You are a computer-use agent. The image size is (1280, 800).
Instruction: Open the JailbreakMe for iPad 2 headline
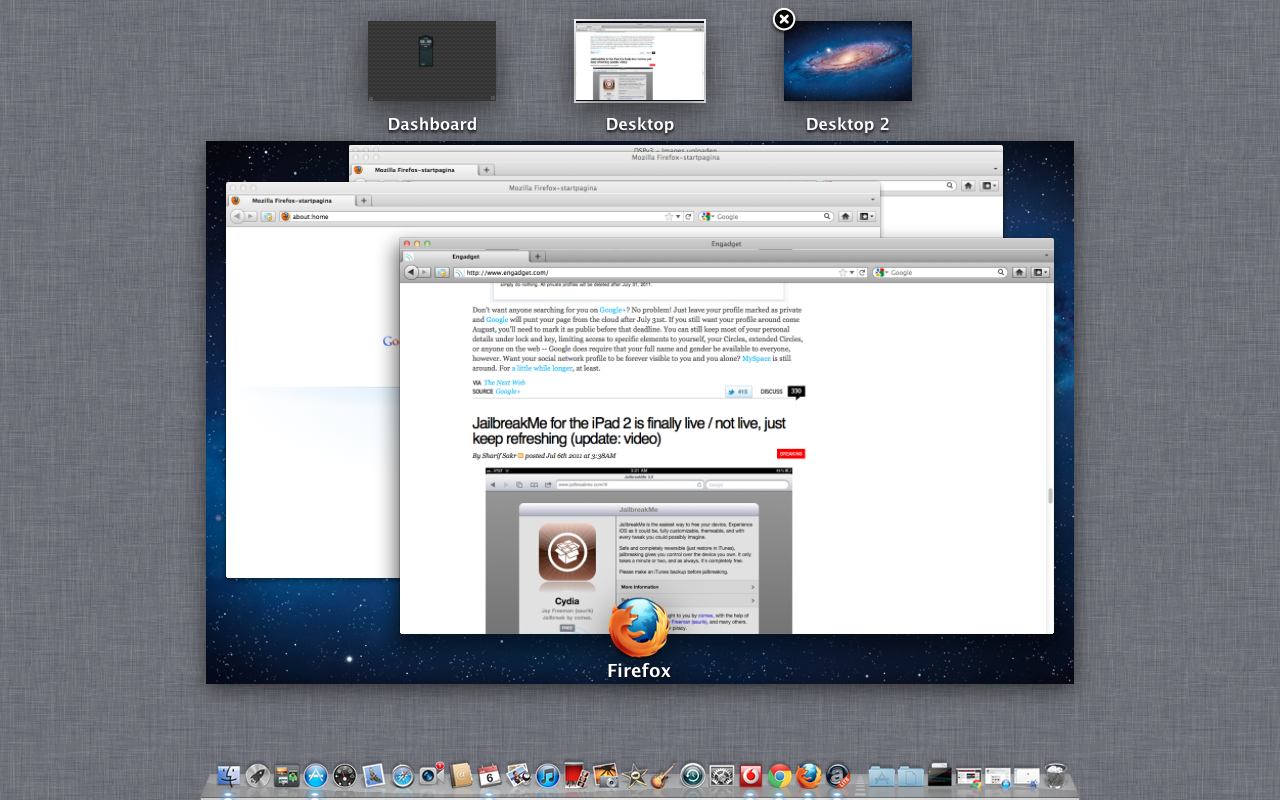point(629,431)
